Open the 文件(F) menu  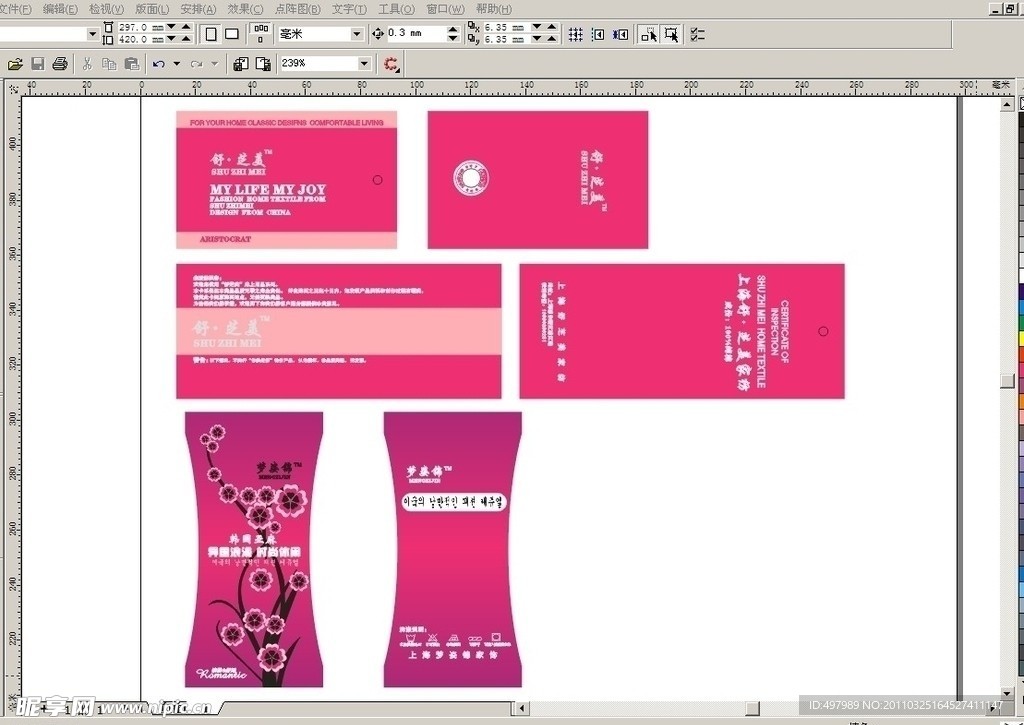(x=16, y=9)
